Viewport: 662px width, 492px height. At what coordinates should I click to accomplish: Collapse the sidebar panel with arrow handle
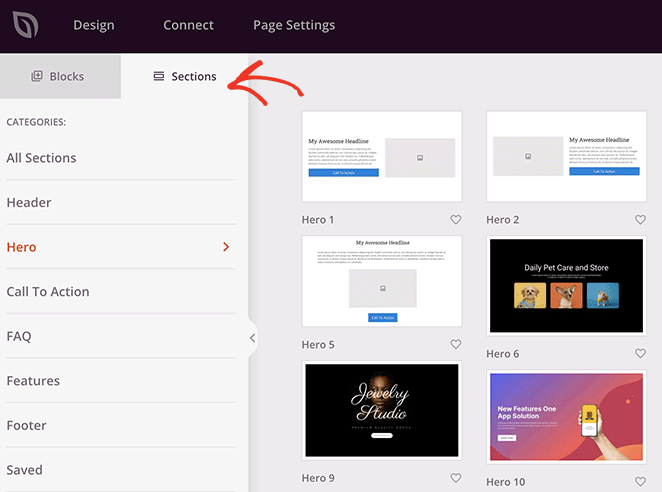(252, 338)
